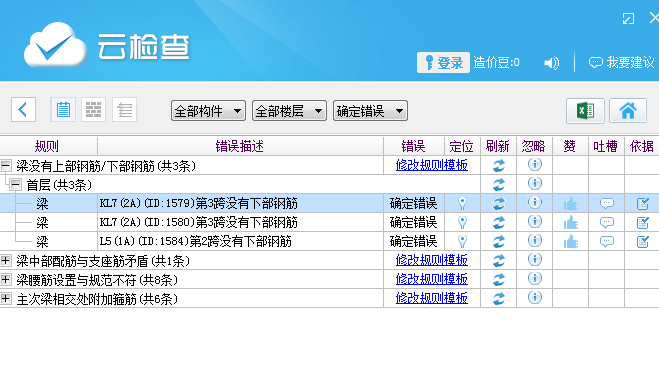Refresh the KL7 ID:1580 row
This screenshot has height=382, width=659.
498,223
